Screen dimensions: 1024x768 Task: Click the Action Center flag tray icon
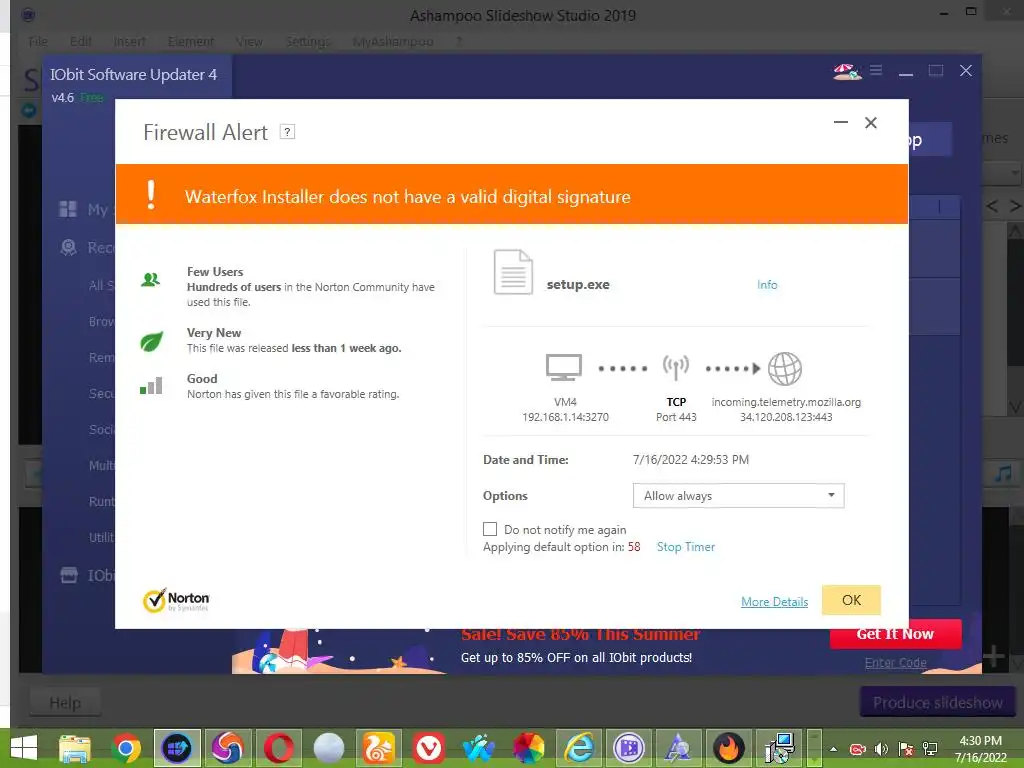(x=906, y=749)
